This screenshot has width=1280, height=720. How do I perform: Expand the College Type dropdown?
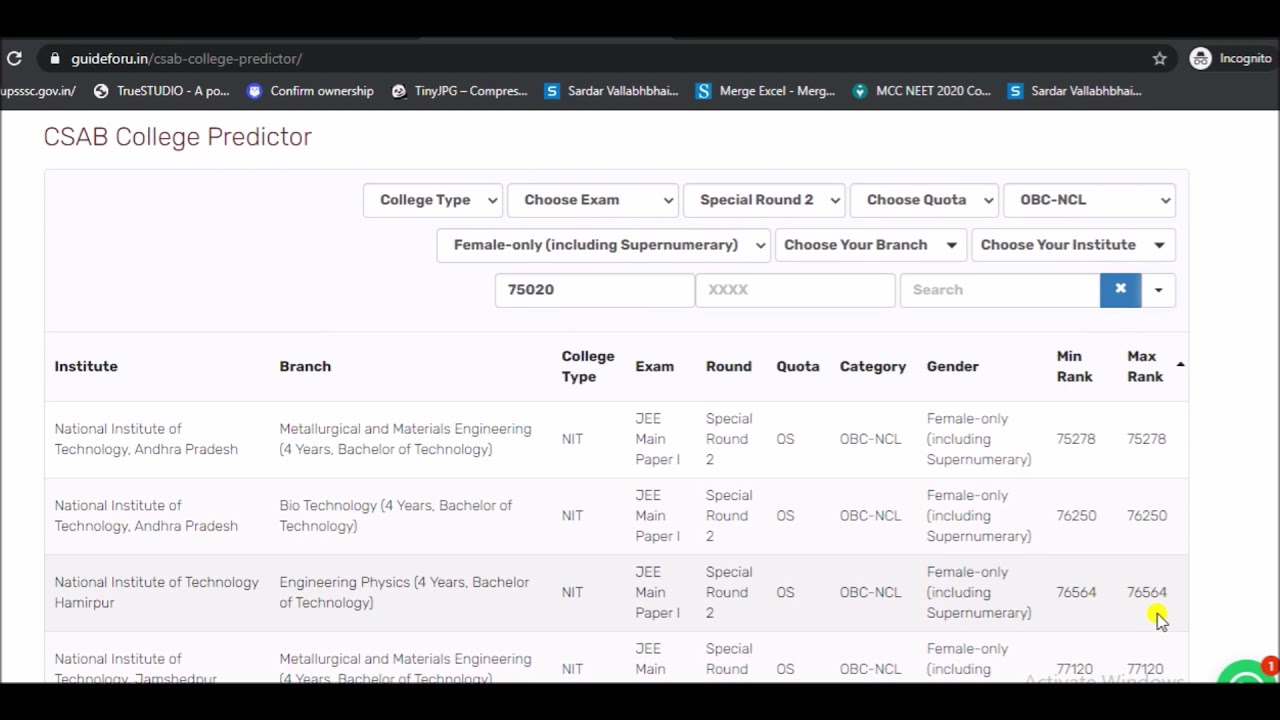click(x=433, y=200)
